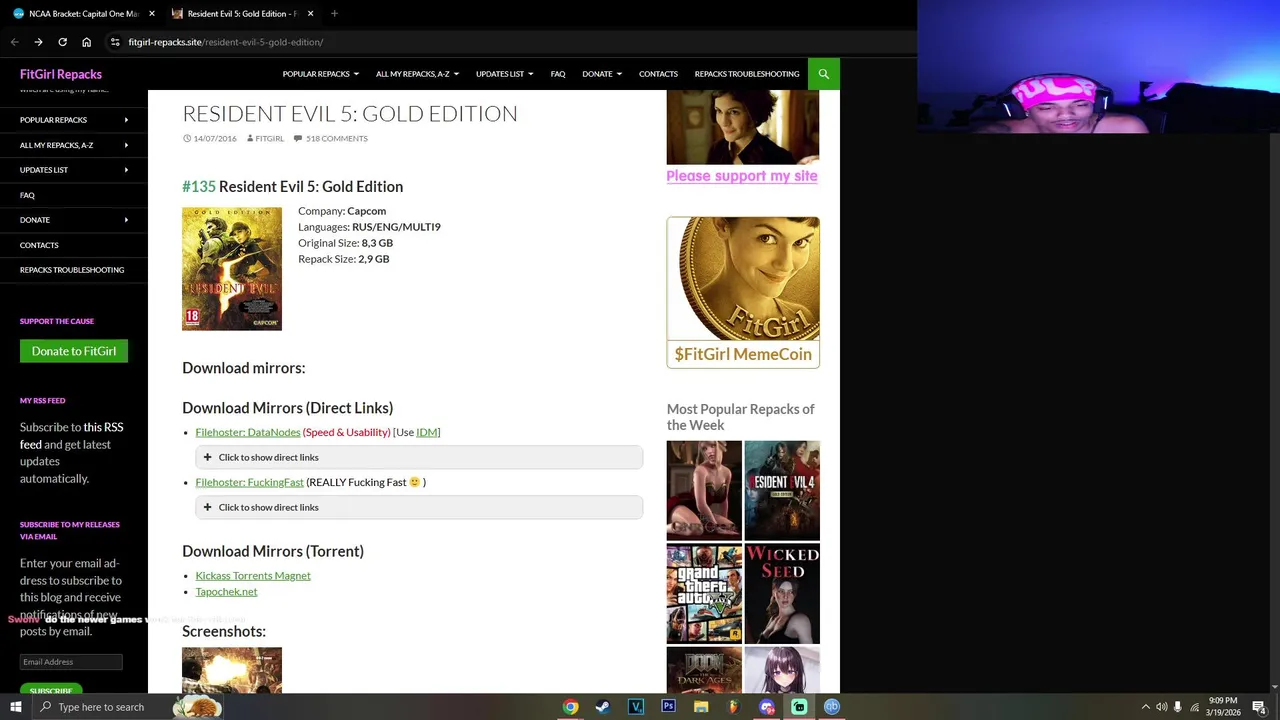
Task: Open Repacks Troubleshooting in left sidebar
Action: pos(72,270)
